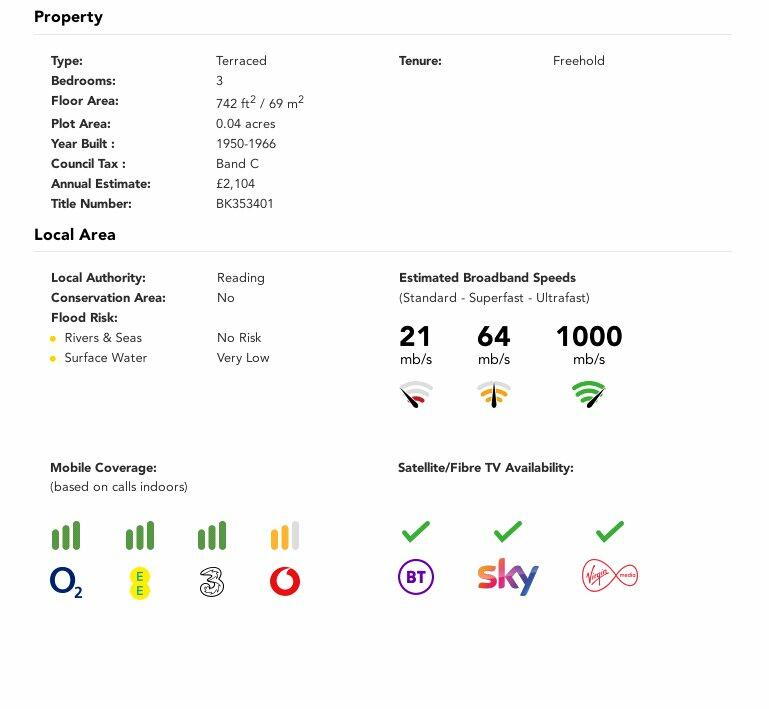Click the orange superfast broadband gauge icon
Viewport: 769px width, 709px height.
494,394
